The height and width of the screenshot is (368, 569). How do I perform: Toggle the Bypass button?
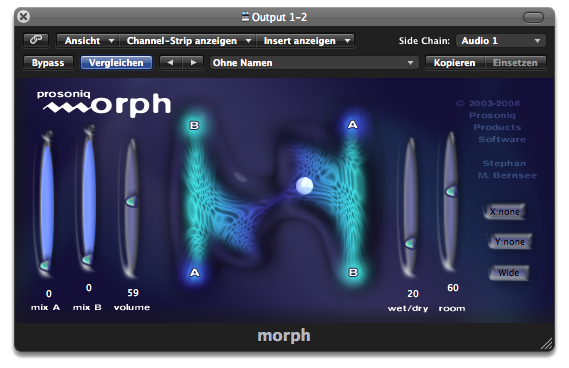click(x=48, y=63)
